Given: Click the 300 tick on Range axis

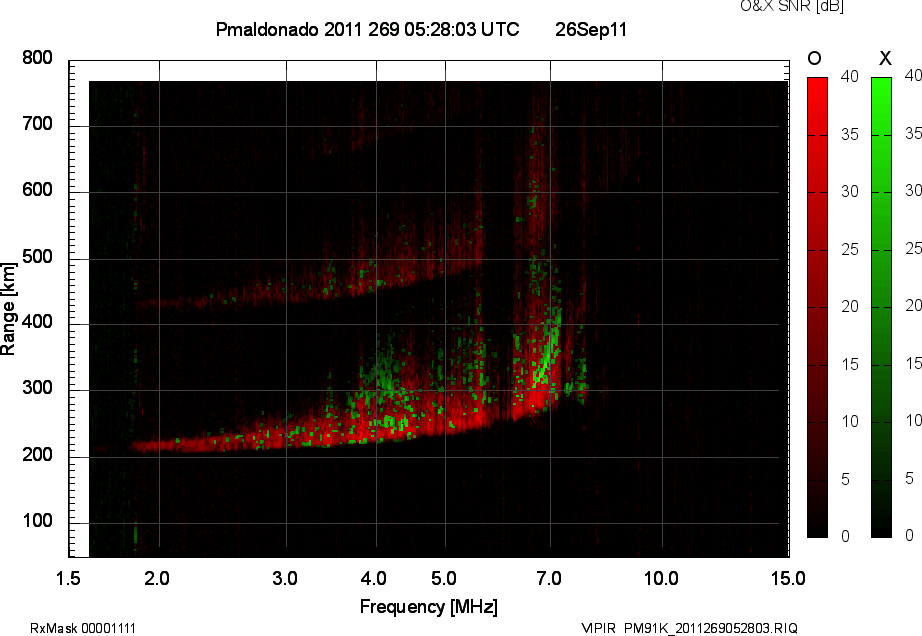Looking at the screenshot, I should click(x=38, y=388).
